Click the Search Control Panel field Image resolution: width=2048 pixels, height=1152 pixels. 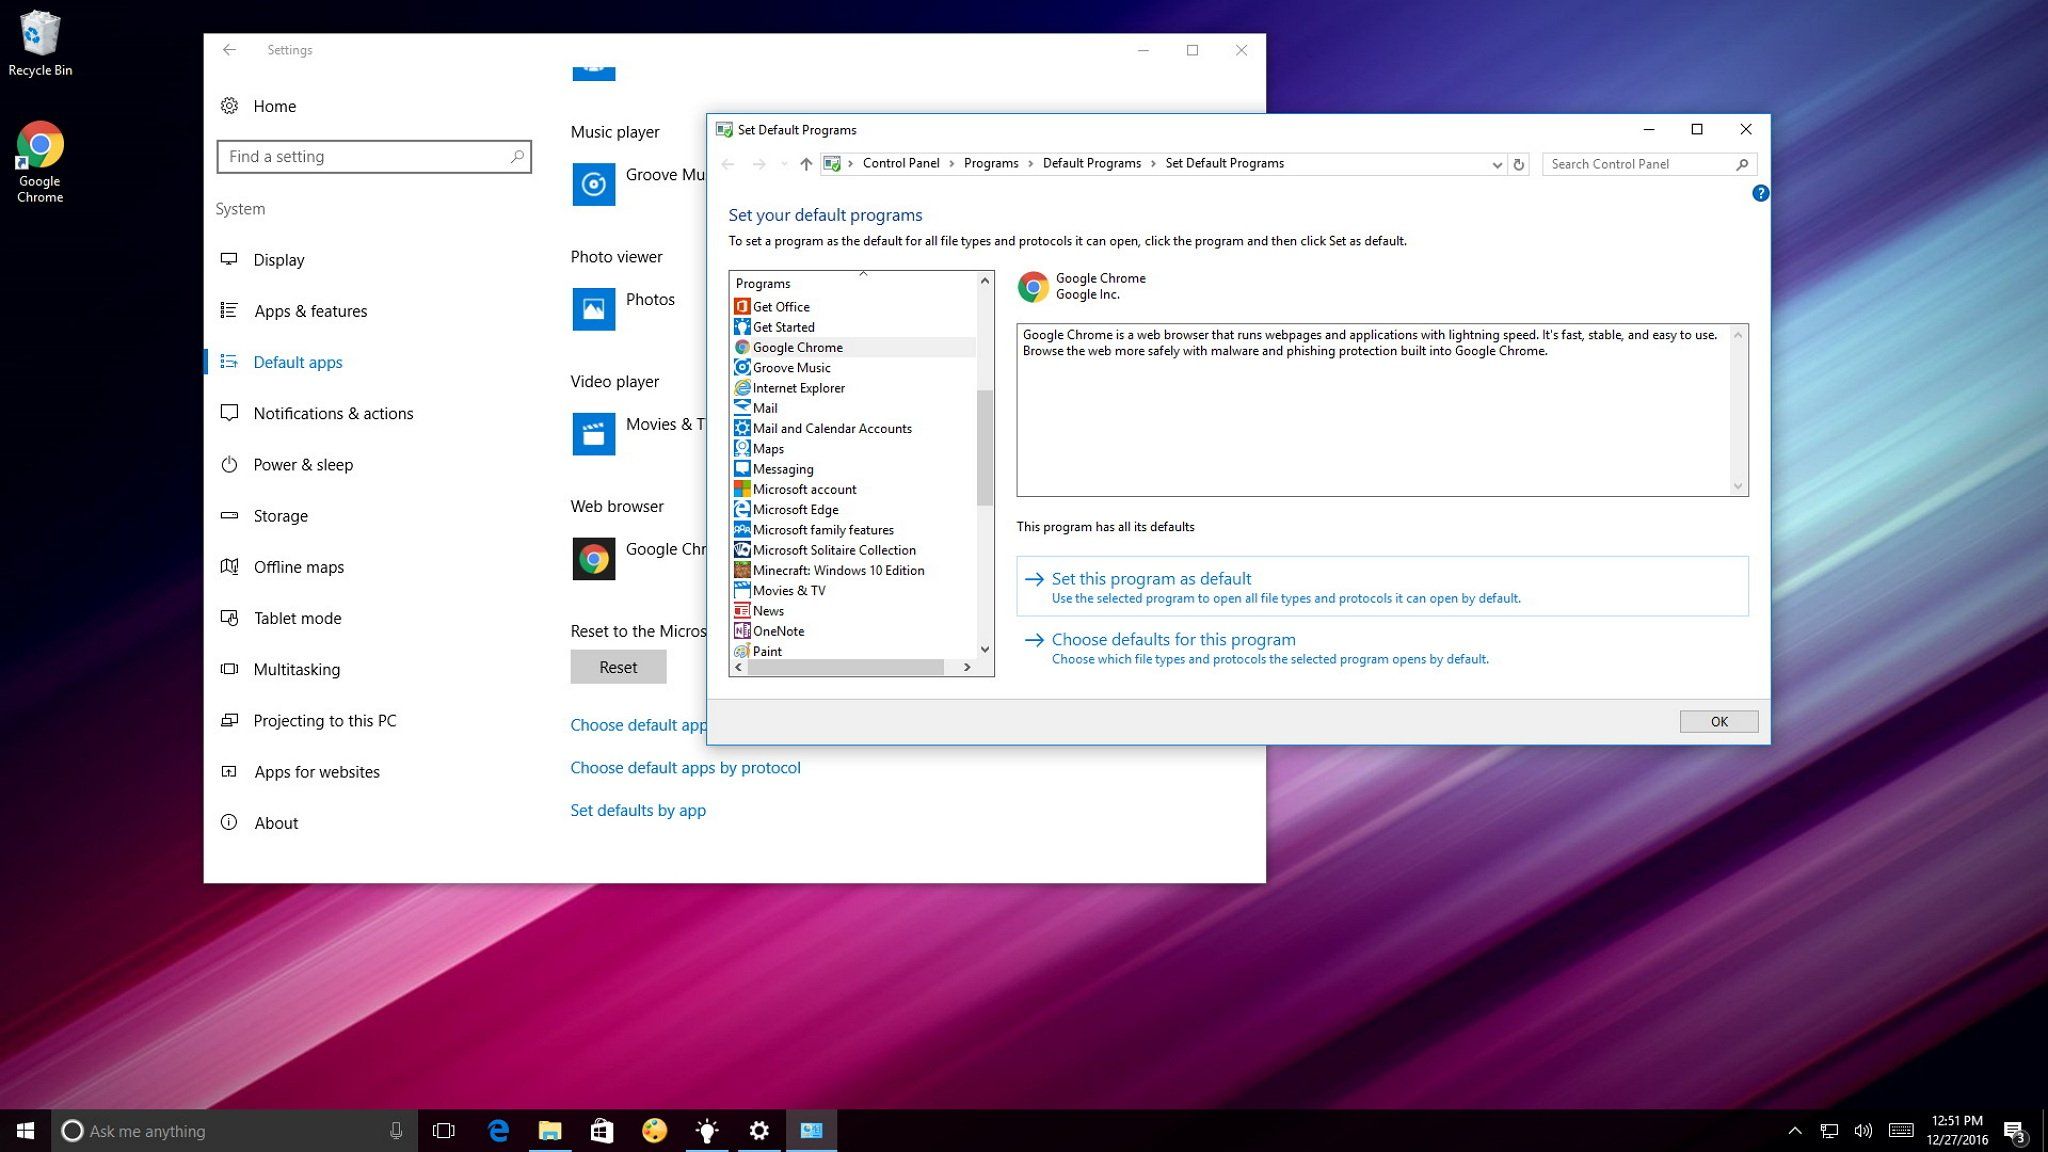pos(1640,164)
